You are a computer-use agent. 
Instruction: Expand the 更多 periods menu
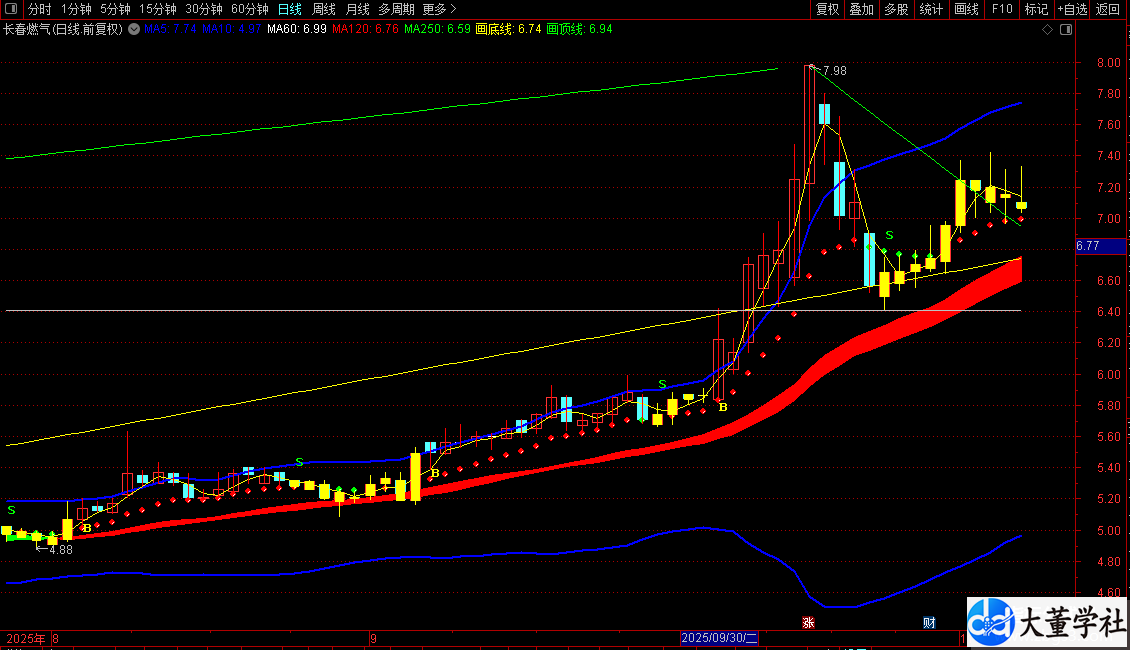(439, 9)
